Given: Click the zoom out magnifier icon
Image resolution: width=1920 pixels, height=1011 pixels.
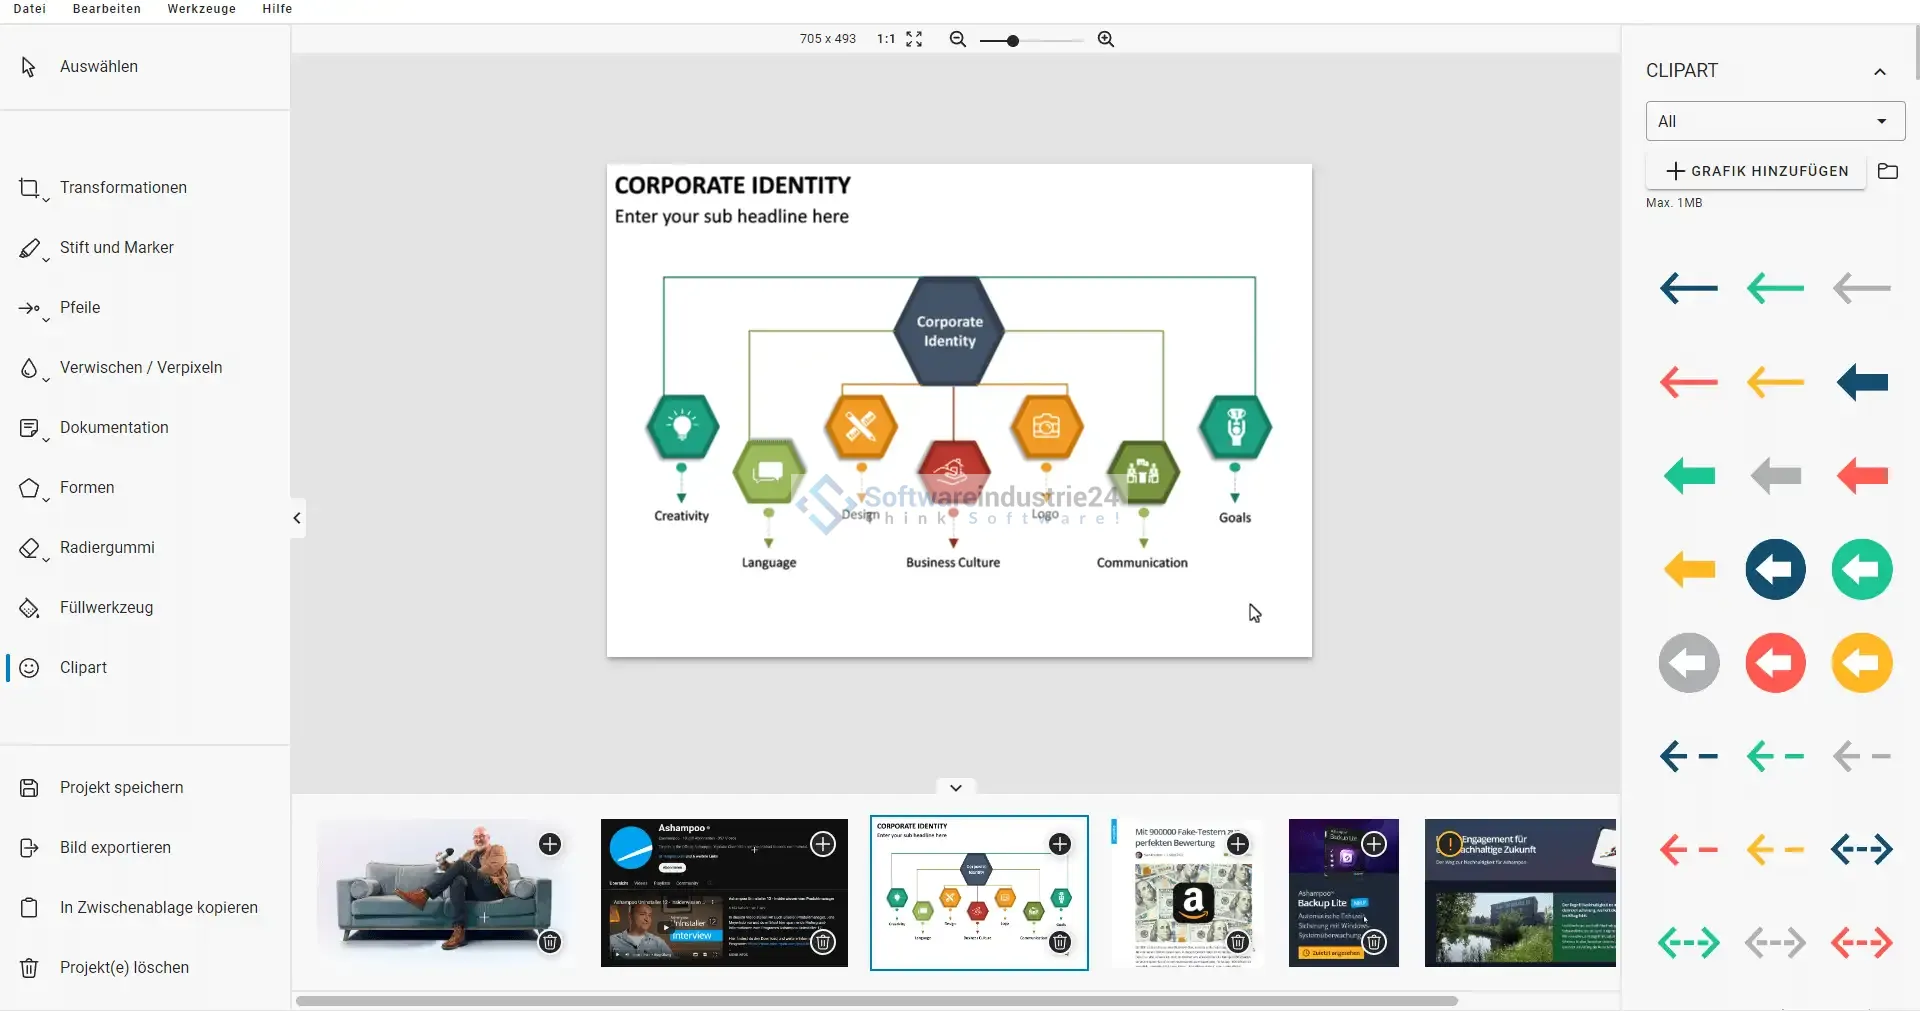Looking at the screenshot, I should pyautogui.click(x=957, y=39).
